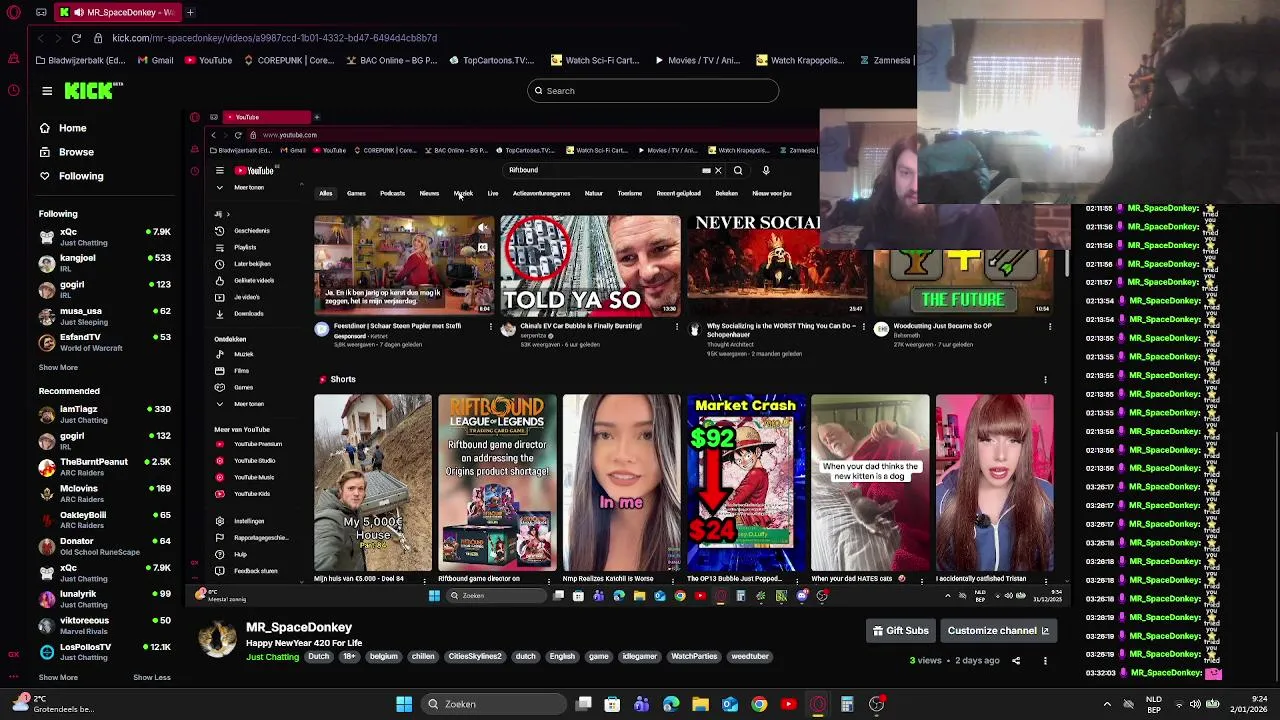Click the Kick search field

point(653,91)
